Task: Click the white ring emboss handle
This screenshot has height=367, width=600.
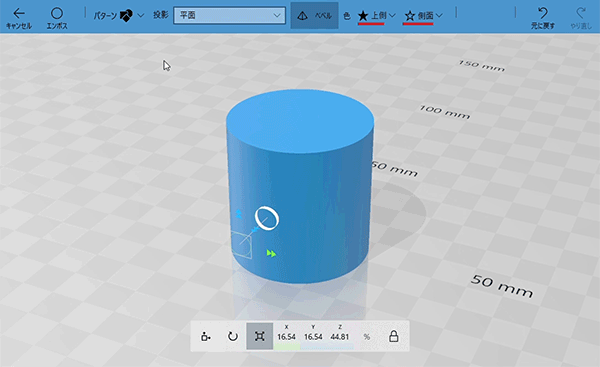Action: [267, 218]
